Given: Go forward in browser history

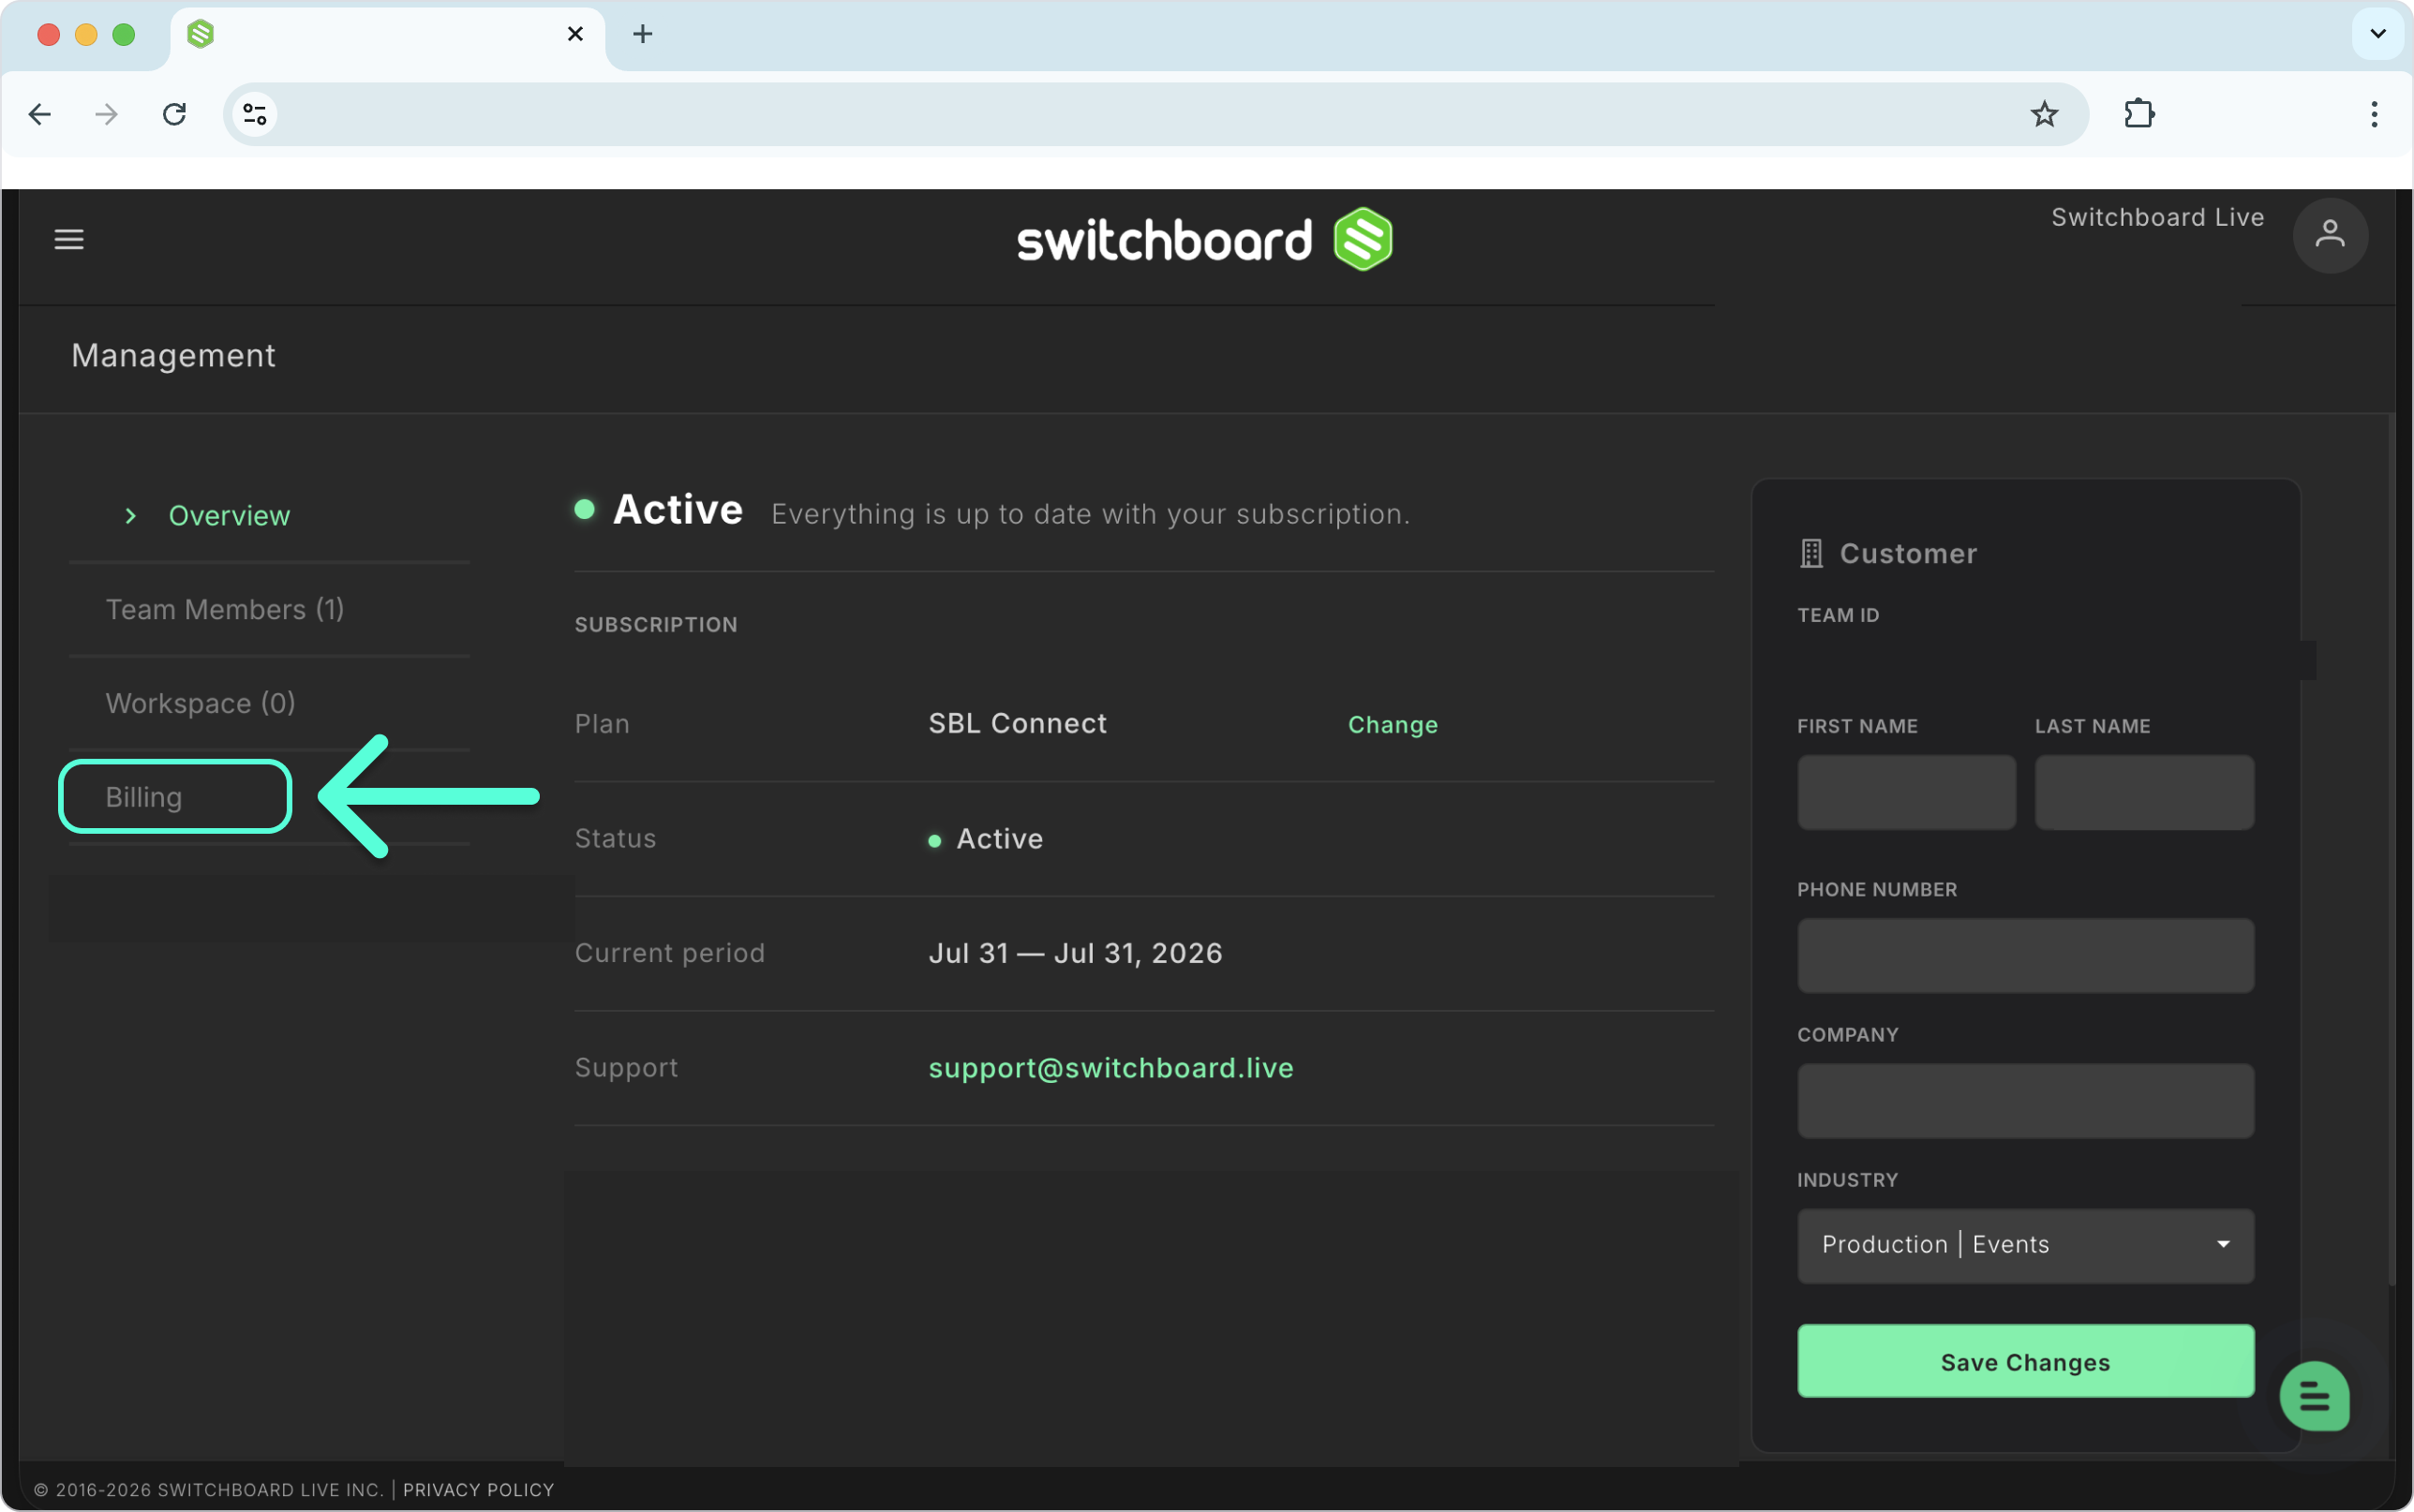Looking at the screenshot, I should click(107, 114).
